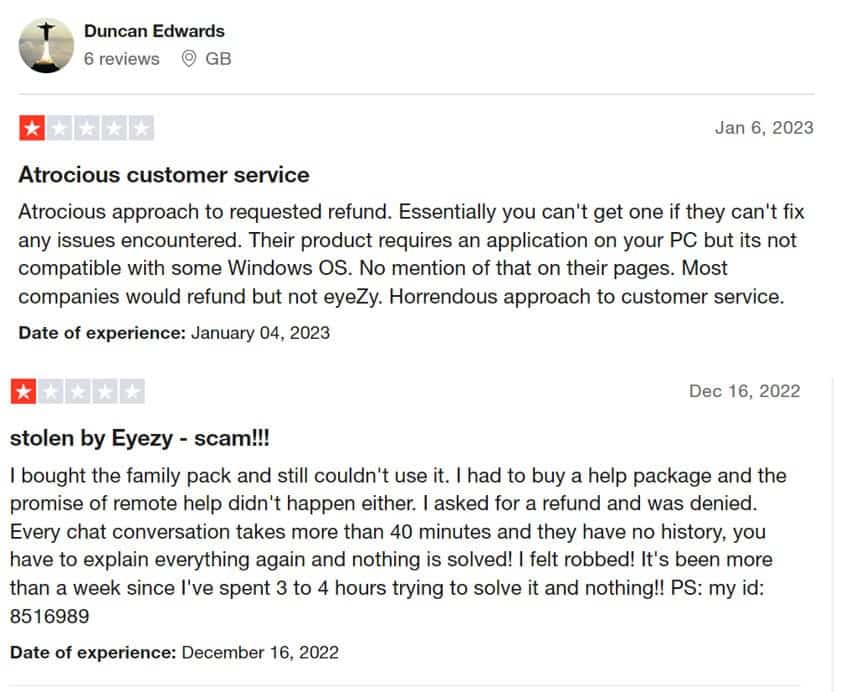Viewport: 842px width, 692px height.
Task: Click the Dec 16, 2022 review date
Action: coord(744,391)
